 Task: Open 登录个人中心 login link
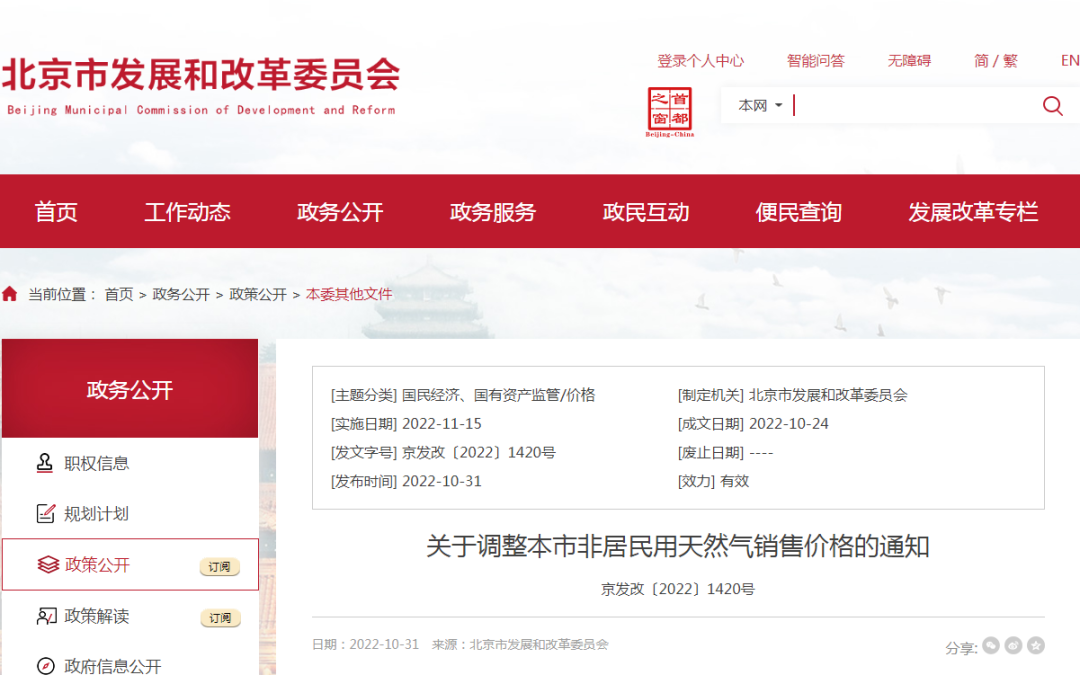click(x=700, y=61)
